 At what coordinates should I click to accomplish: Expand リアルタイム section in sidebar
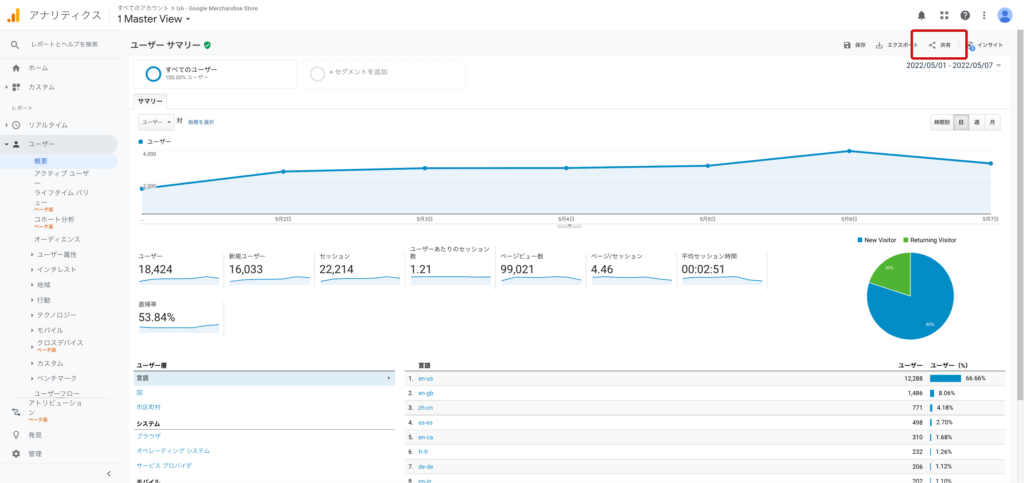click(48, 125)
